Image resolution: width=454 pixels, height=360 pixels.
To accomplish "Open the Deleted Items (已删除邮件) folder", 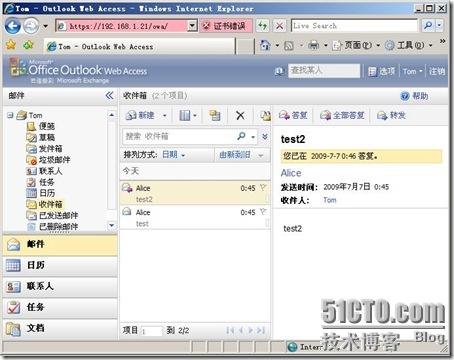I will [x=52, y=226].
